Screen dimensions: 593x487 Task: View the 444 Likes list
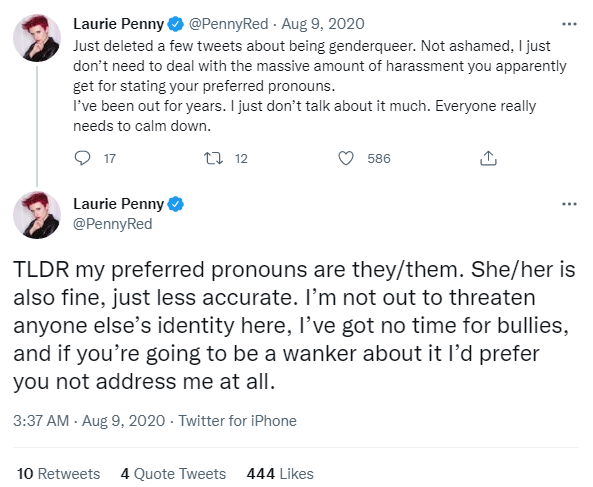click(x=280, y=474)
